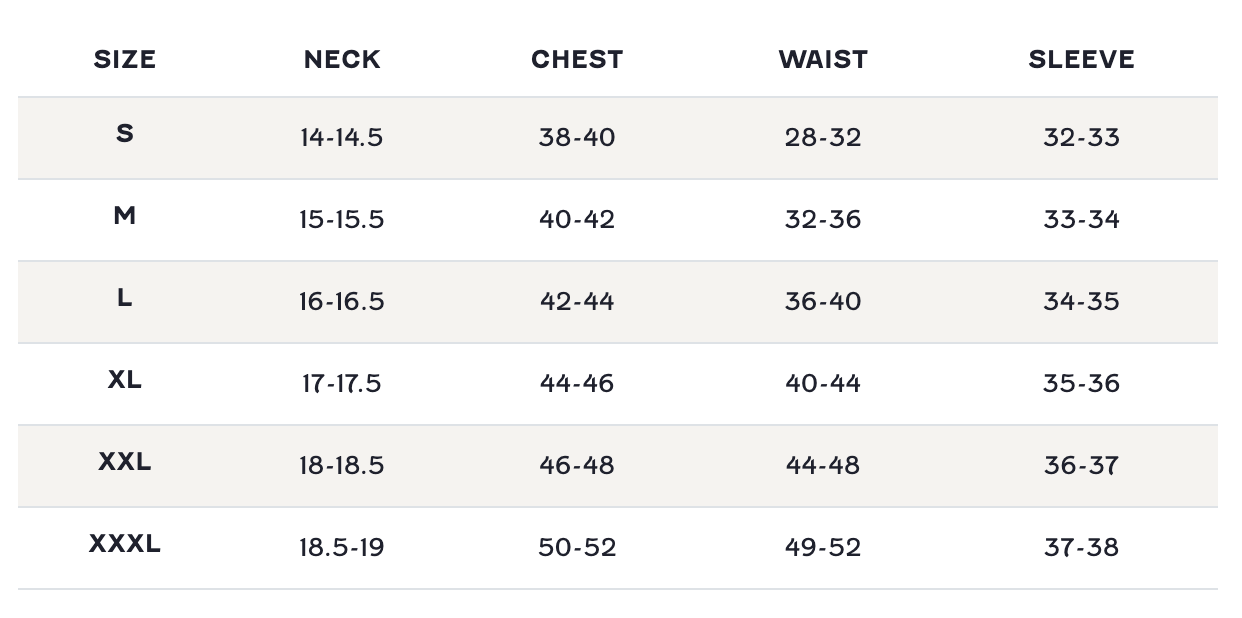Viewport: 1242px width, 618px height.
Task: Click waist measurement 36-40
Action: pyautogui.click(x=823, y=302)
